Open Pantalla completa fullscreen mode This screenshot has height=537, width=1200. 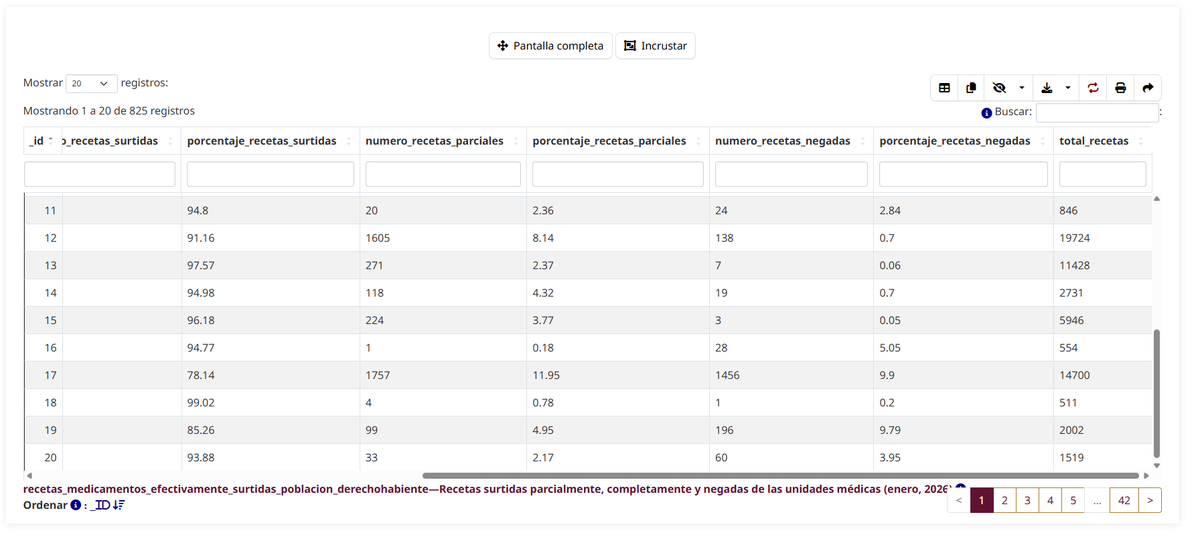pos(550,46)
